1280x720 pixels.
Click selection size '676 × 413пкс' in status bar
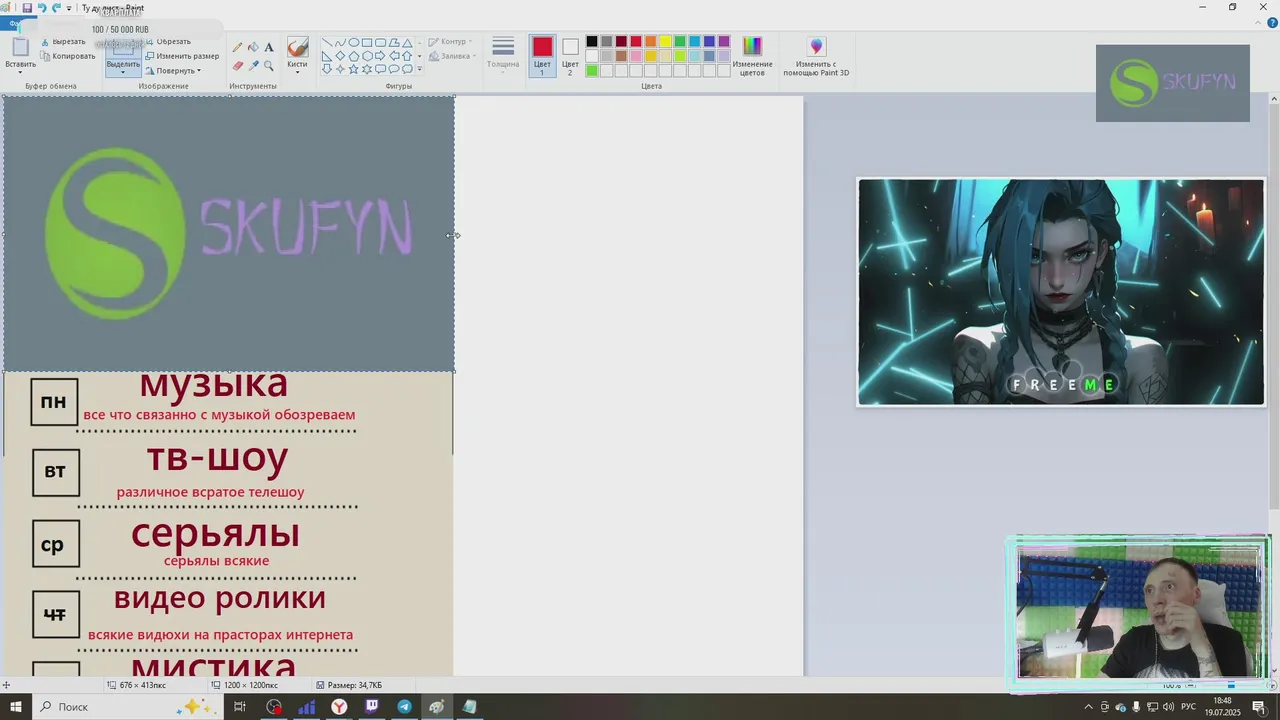pos(137,685)
